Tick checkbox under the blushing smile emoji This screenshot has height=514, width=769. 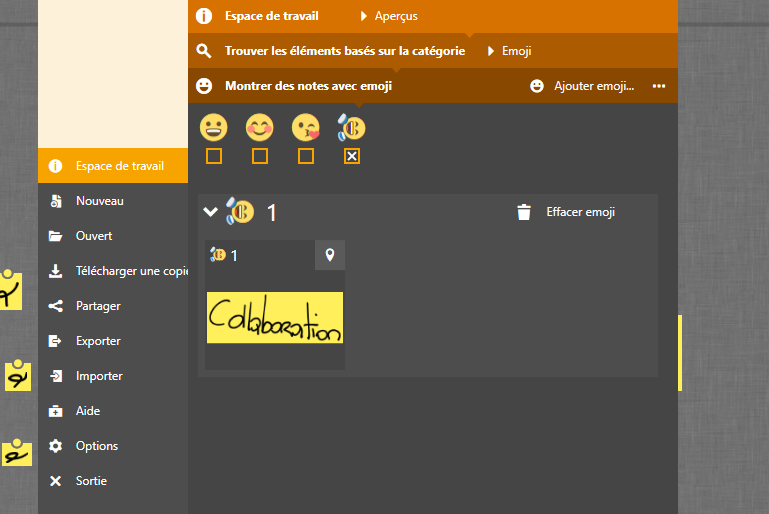click(x=260, y=156)
